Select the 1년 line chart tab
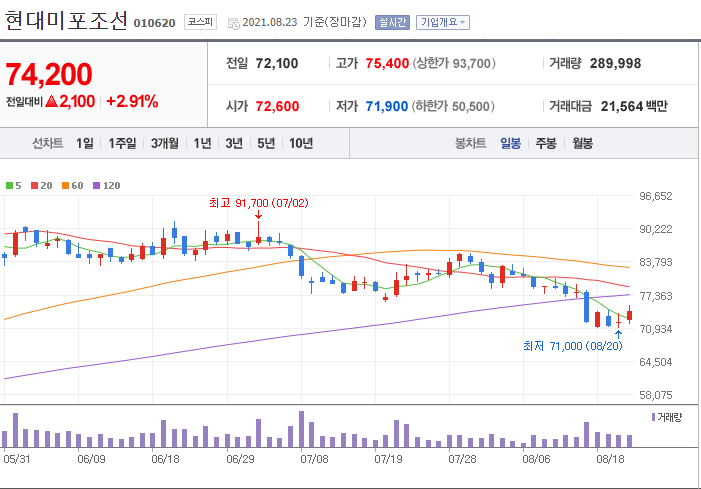The height and width of the screenshot is (489, 701). (x=202, y=143)
